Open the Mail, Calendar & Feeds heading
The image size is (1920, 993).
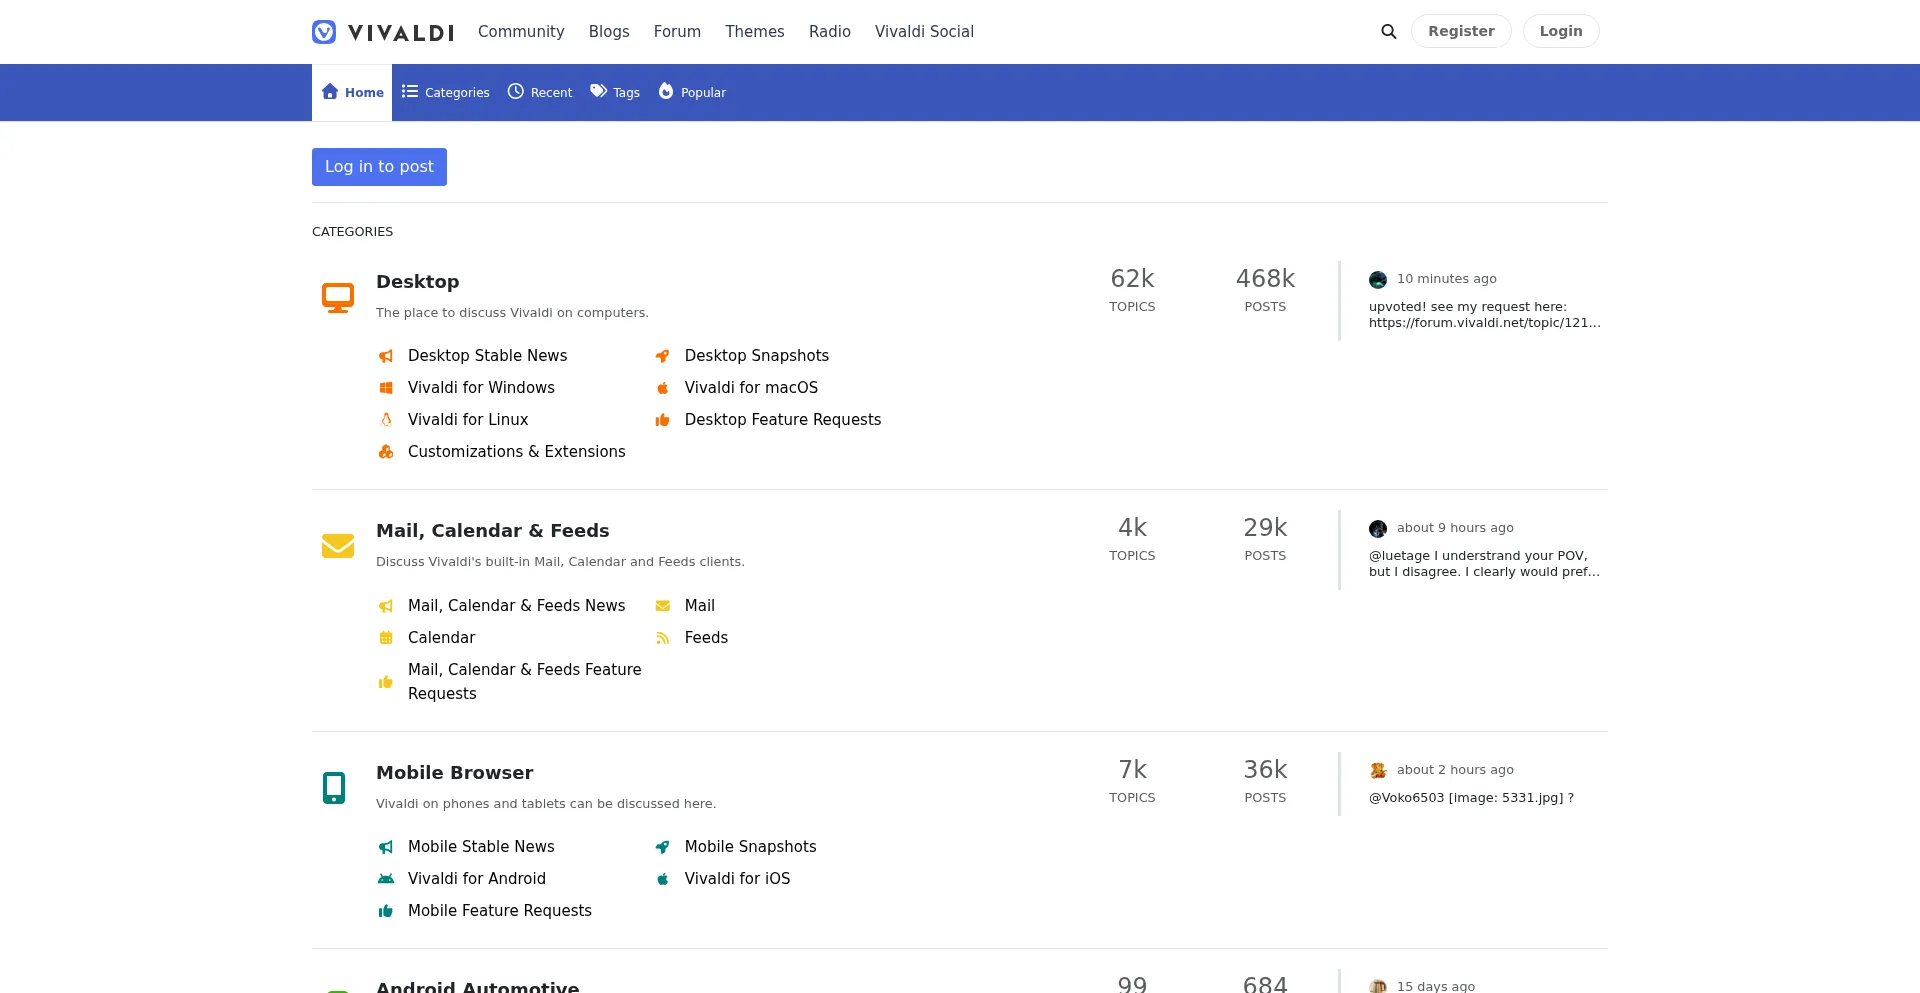coord(493,531)
